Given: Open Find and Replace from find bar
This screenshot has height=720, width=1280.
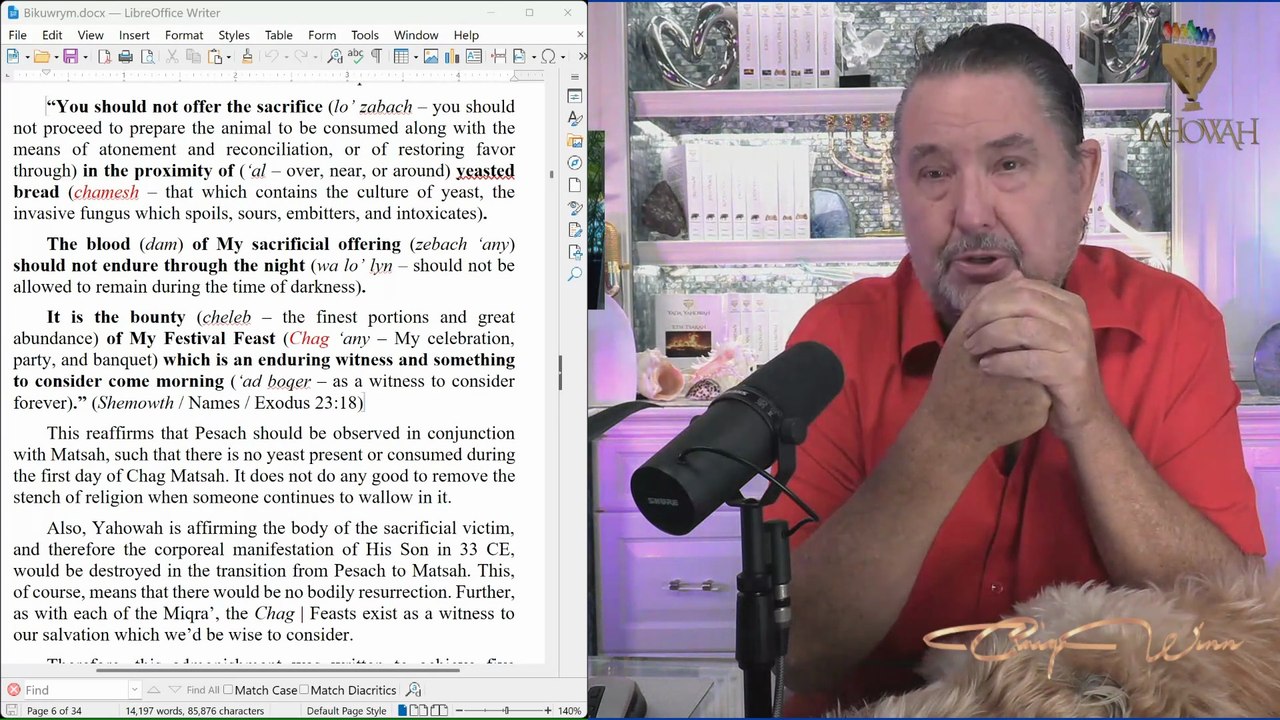Looking at the screenshot, I should (x=413, y=690).
